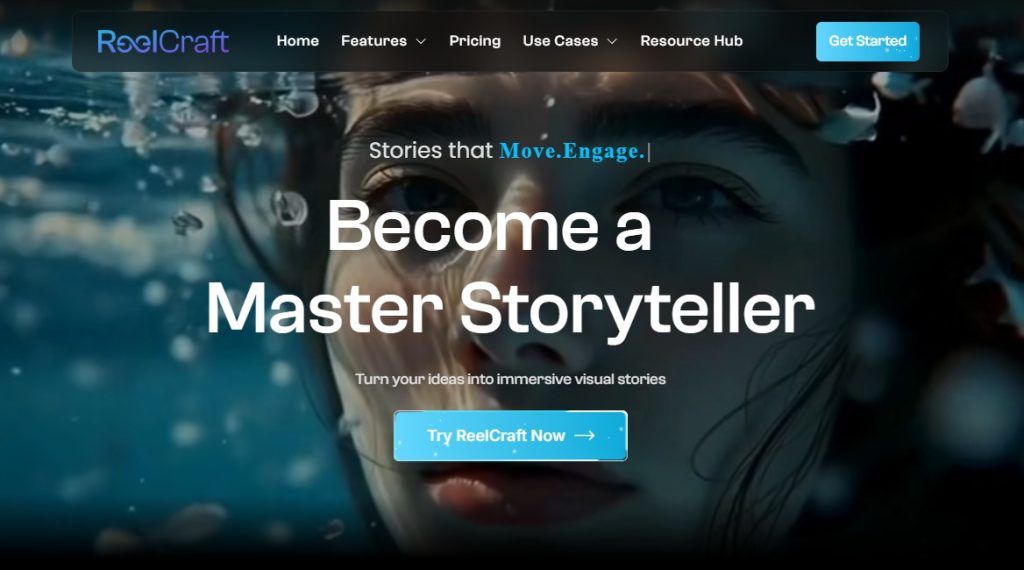Visit the Resource Hub
The image size is (1024, 570).
coord(692,40)
